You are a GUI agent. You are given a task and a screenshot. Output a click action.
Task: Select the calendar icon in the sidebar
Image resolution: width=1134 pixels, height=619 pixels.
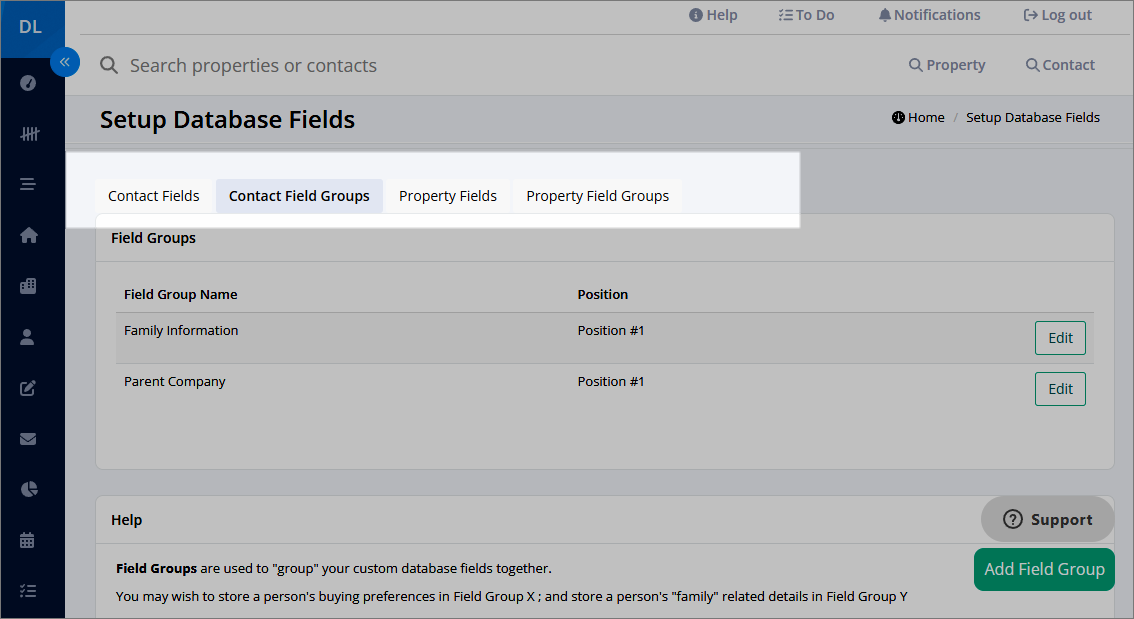point(28,540)
